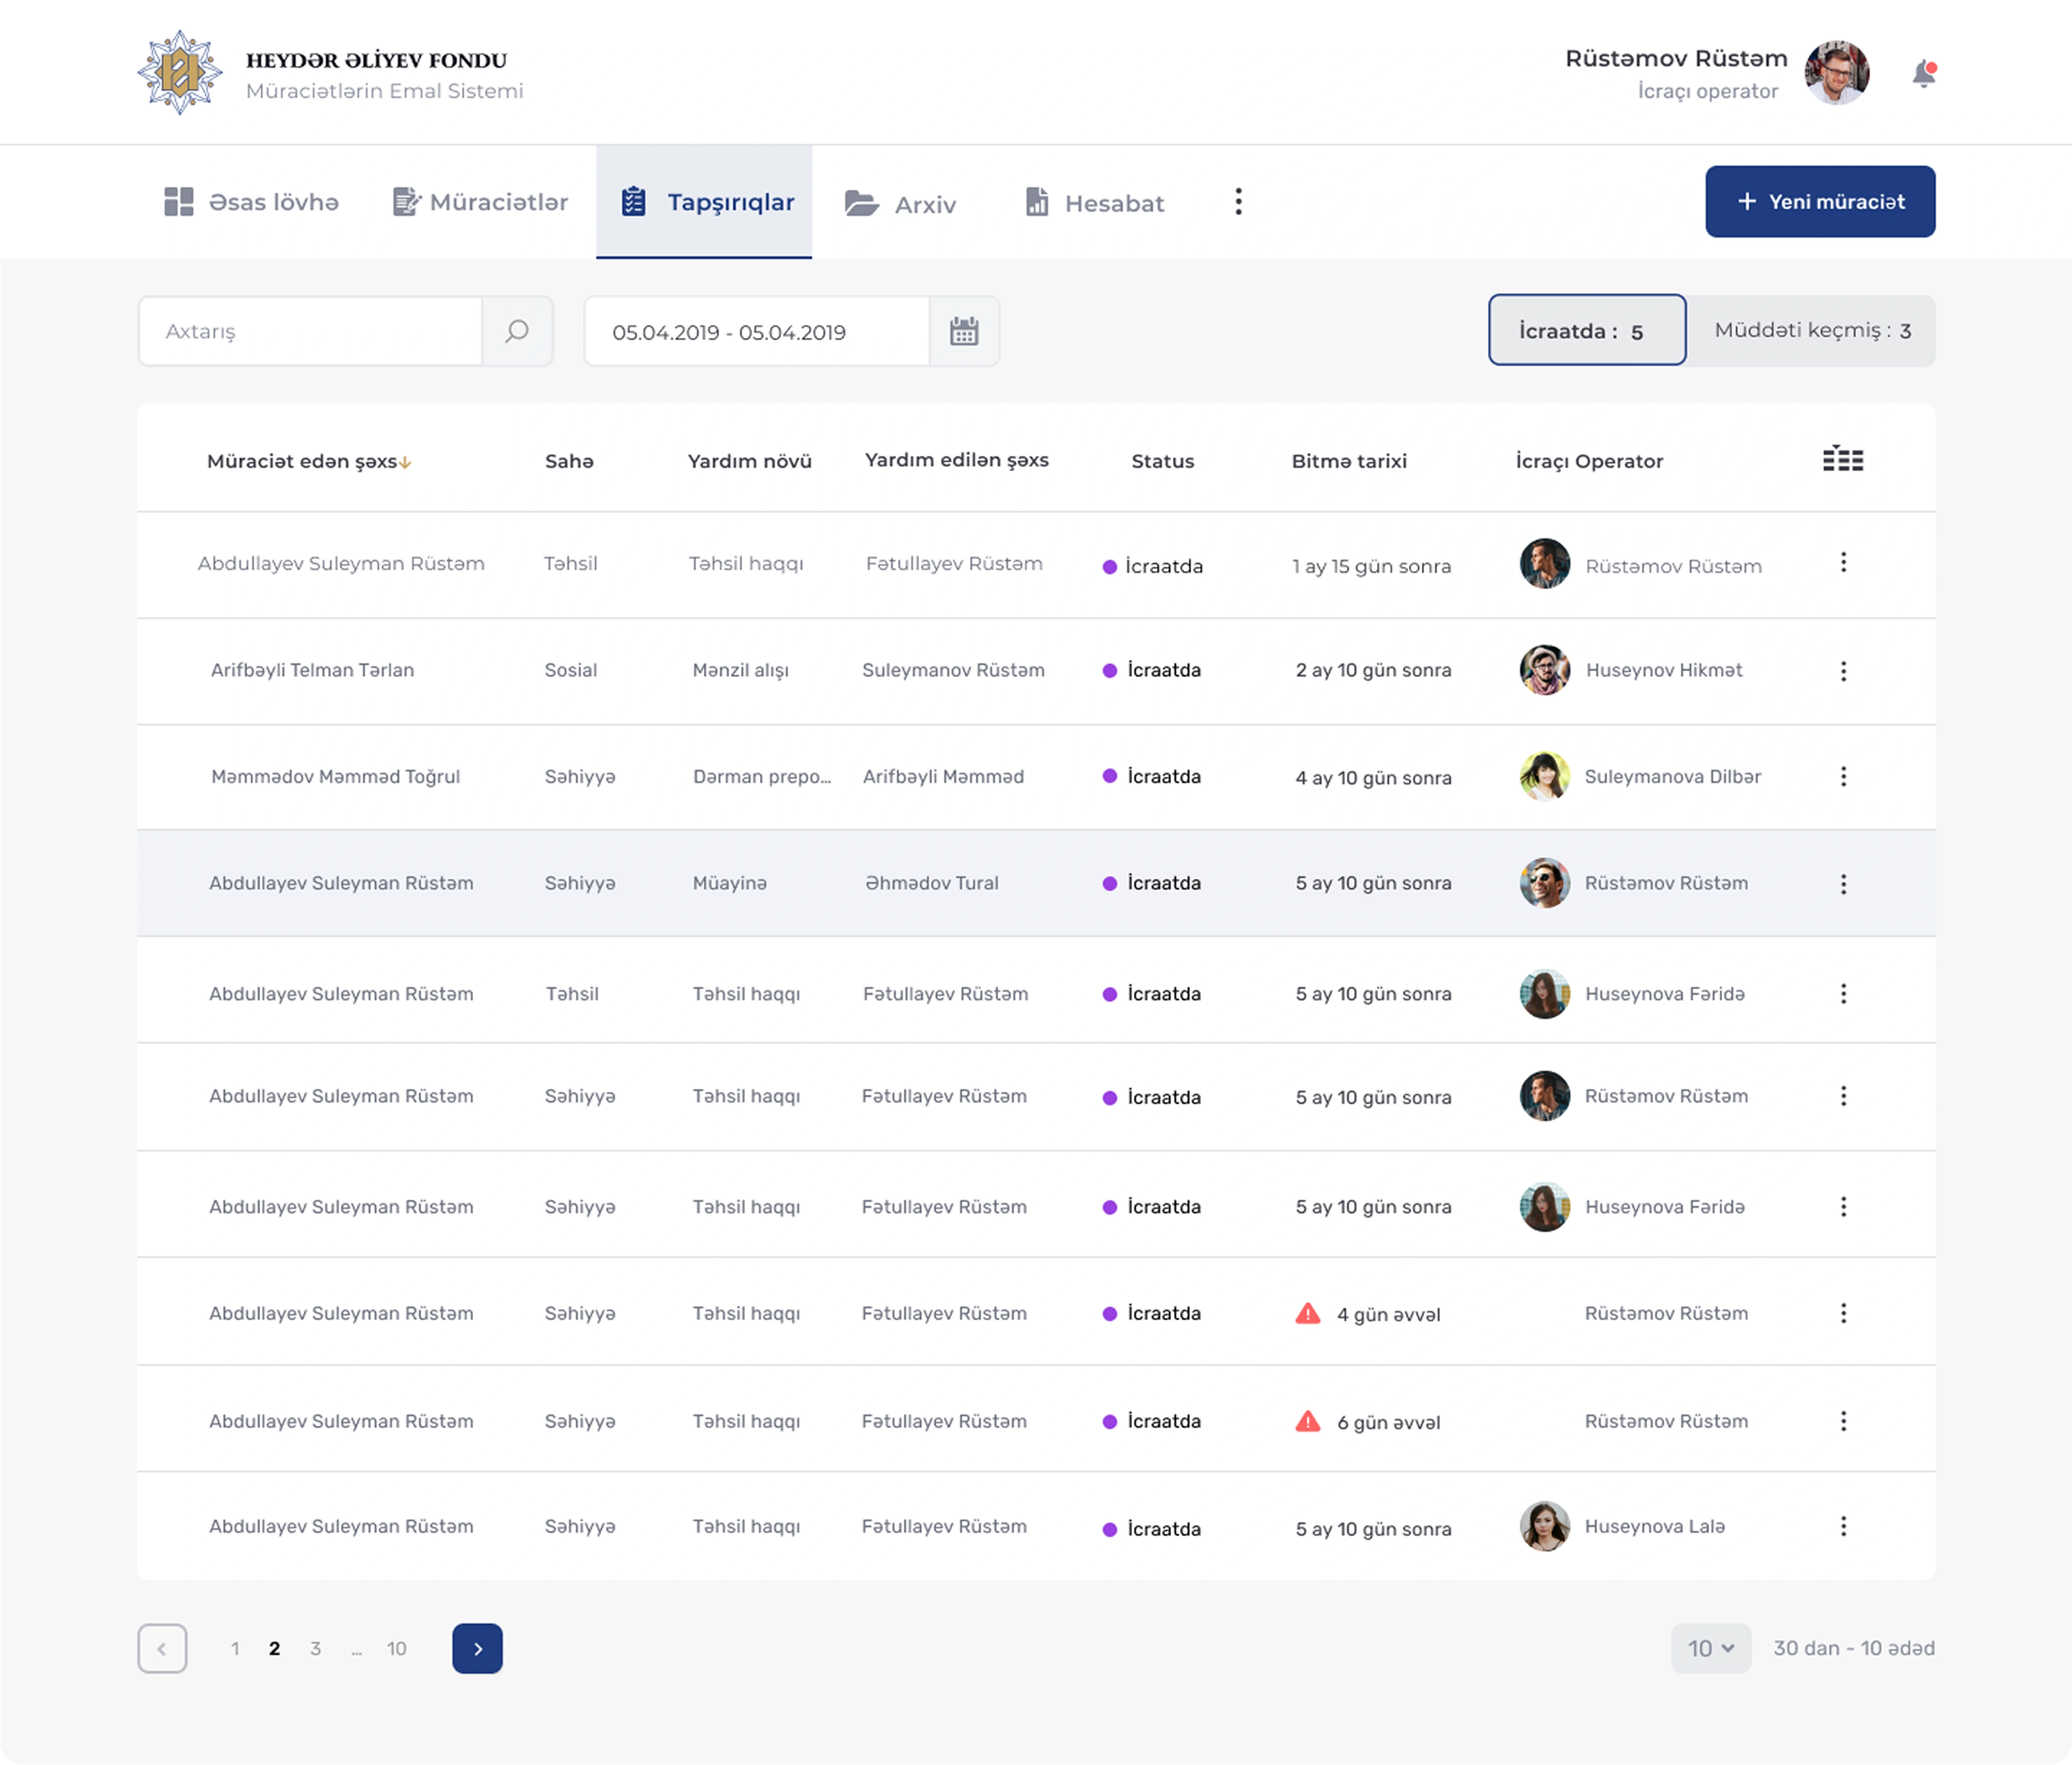The width and height of the screenshot is (2072, 1765).
Task: Click the Yeni müraciət button
Action: tap(1819, 202)
